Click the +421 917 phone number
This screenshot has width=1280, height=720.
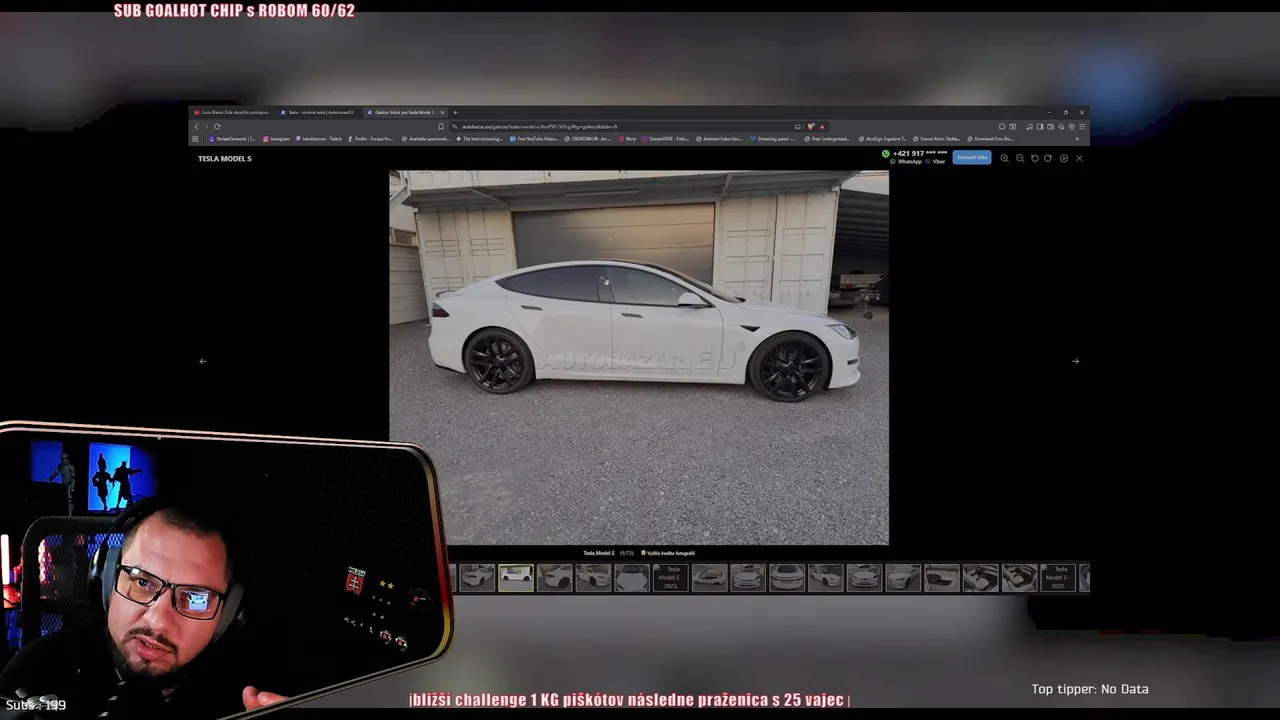point(920,153)
